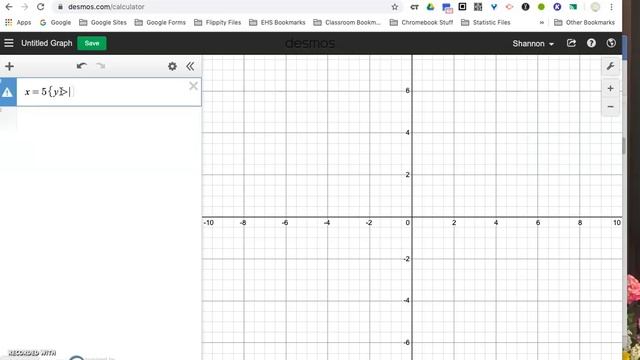The image size is (640, 360).
Task: Bookmark this page with the star
Action: [395, 7]
